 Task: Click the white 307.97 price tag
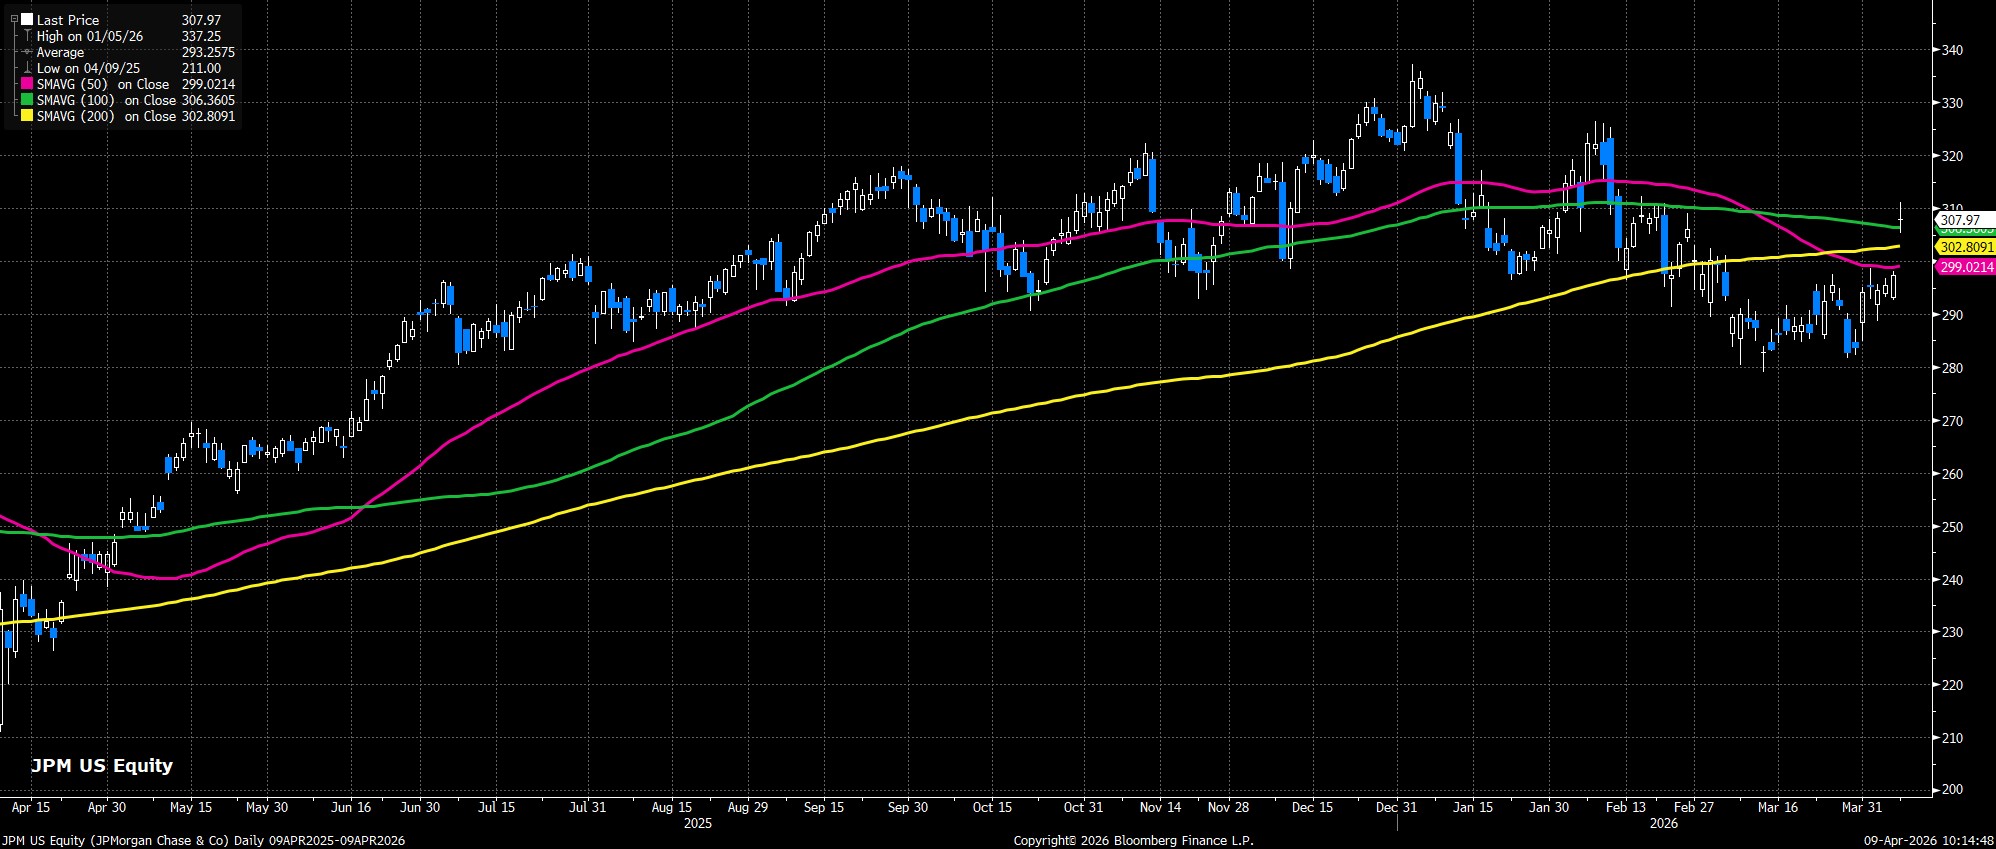1959,220
